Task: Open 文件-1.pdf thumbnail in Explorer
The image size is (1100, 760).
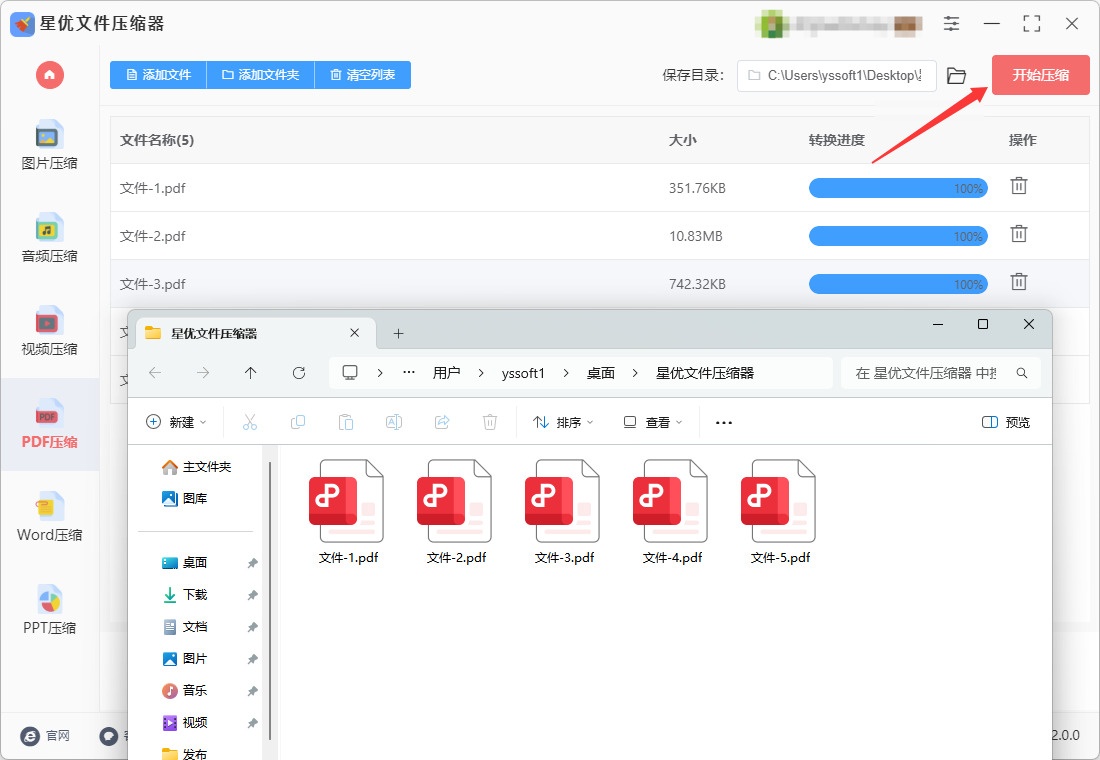Action: coord(349,501)
